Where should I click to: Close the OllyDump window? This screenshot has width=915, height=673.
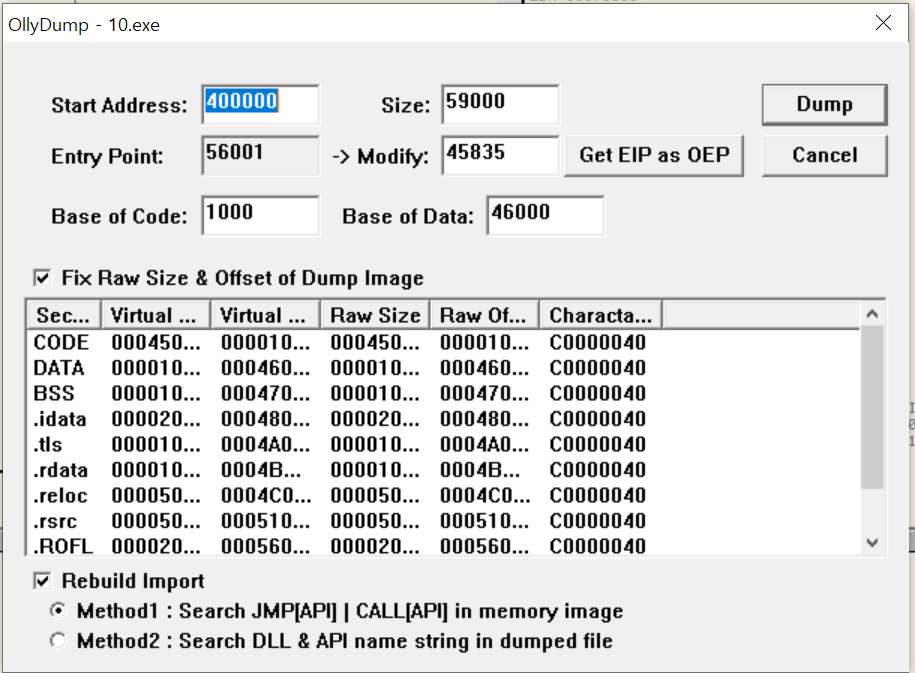point(883,23)
